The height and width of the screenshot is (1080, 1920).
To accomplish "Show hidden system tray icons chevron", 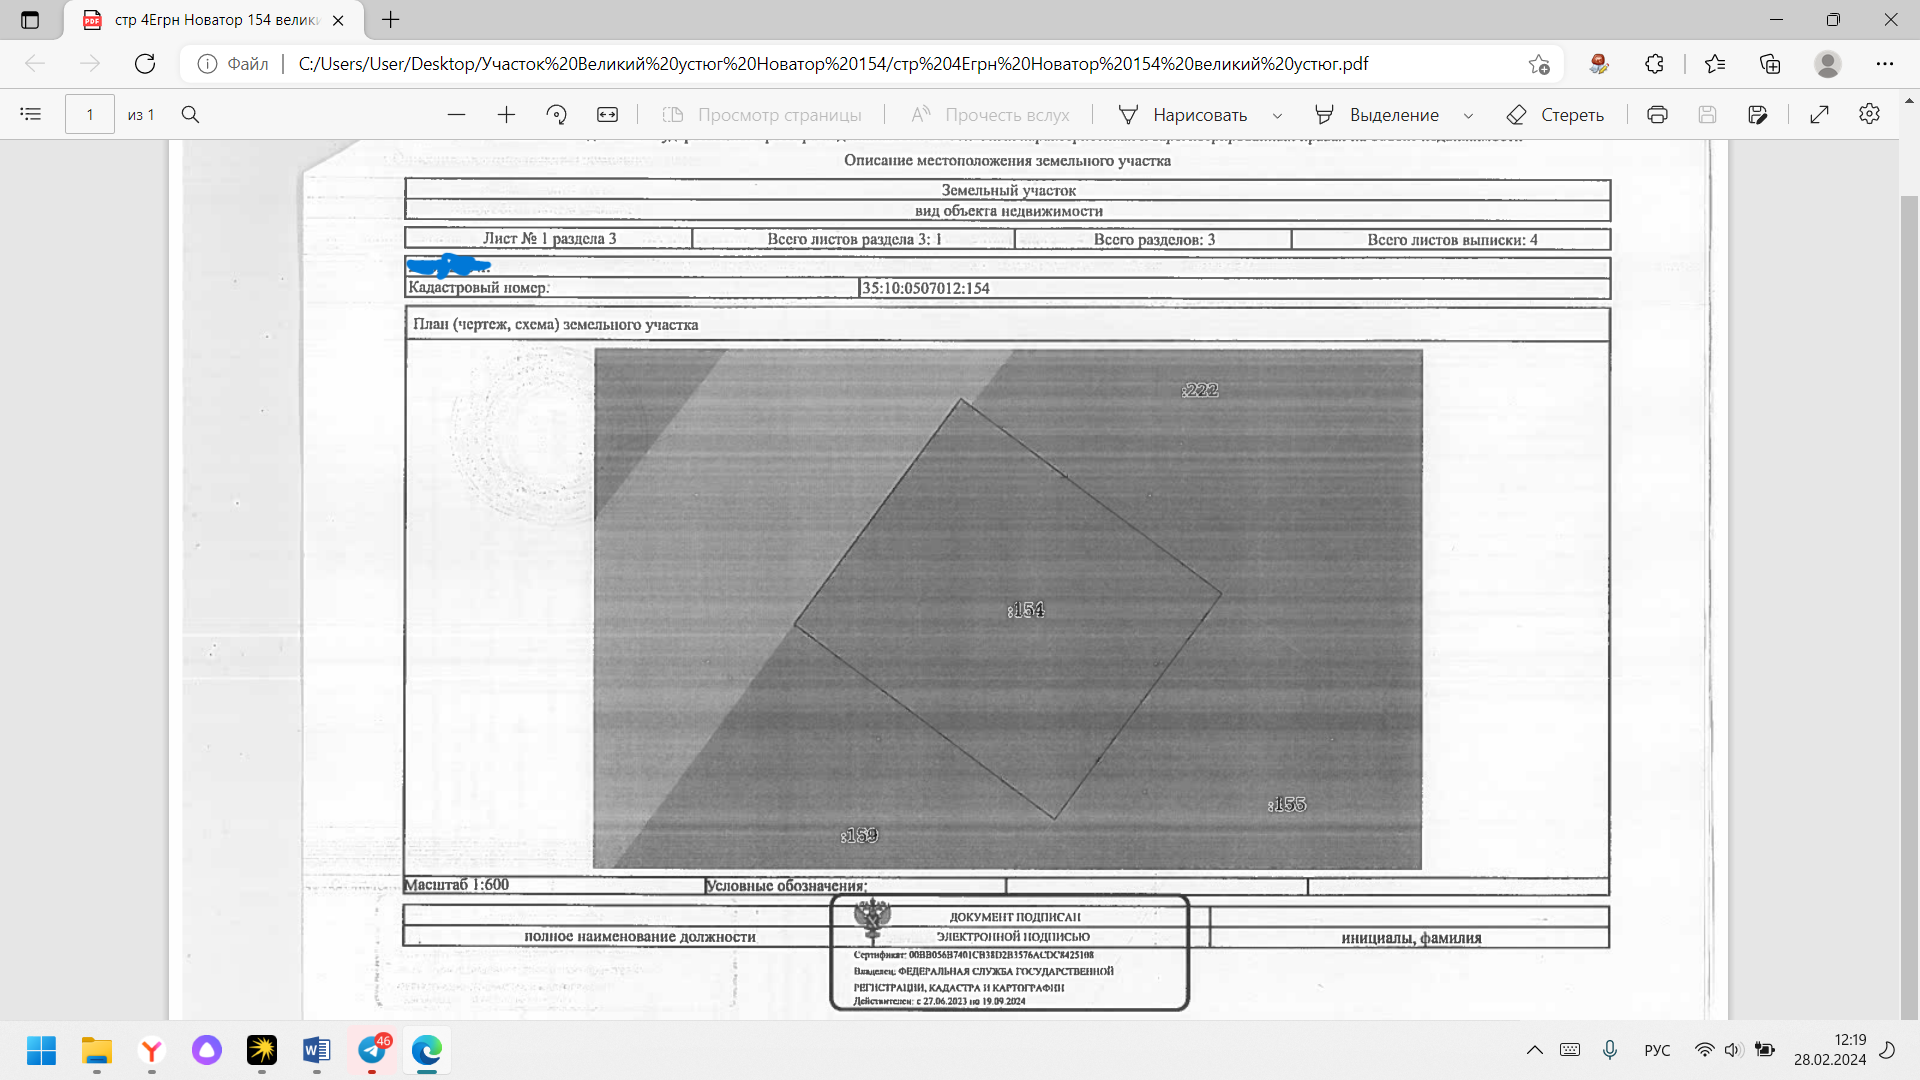I will 1534,1050.
